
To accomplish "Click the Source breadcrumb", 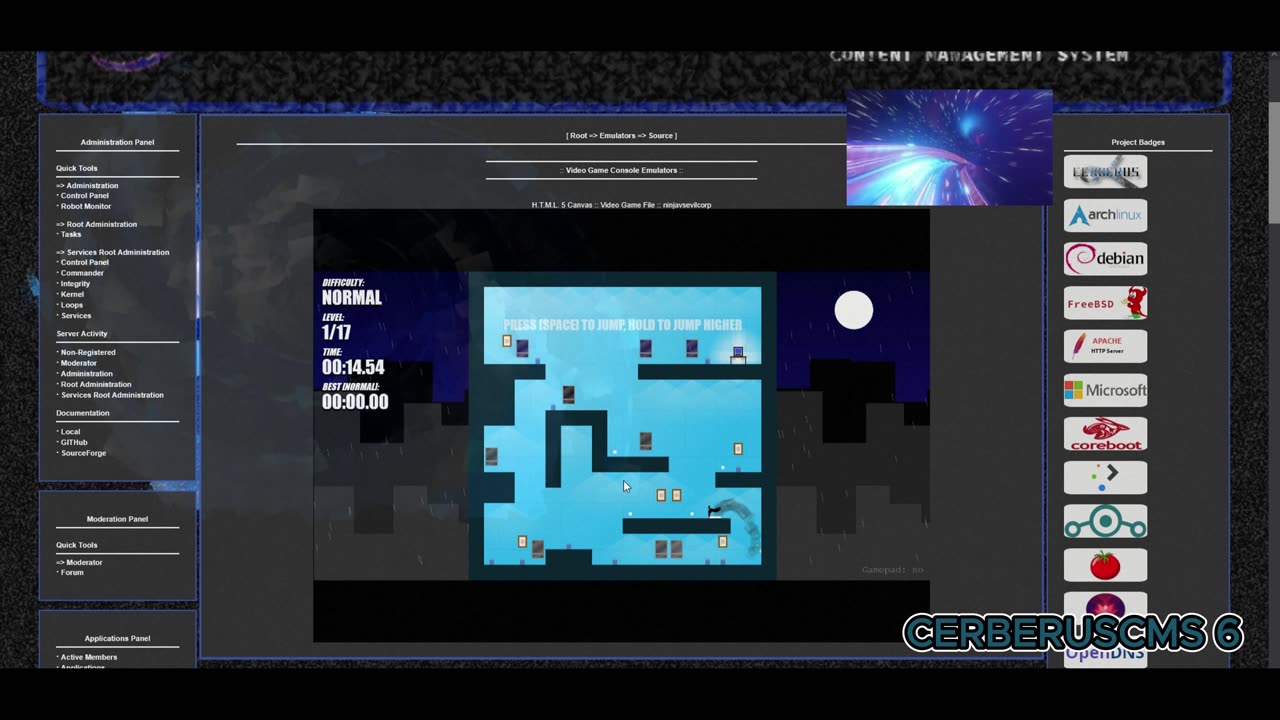I will tap(660, 135).
